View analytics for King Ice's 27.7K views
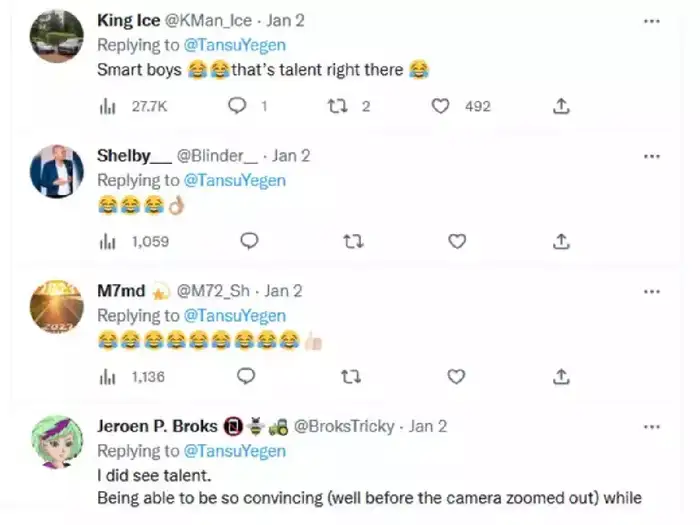This screenshot has width=700, height=525. (x=110, y=105)
